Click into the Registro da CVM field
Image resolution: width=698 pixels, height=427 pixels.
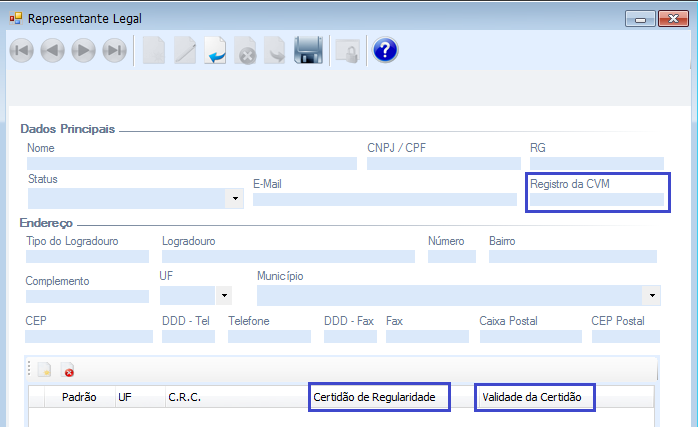click(597, 199)
